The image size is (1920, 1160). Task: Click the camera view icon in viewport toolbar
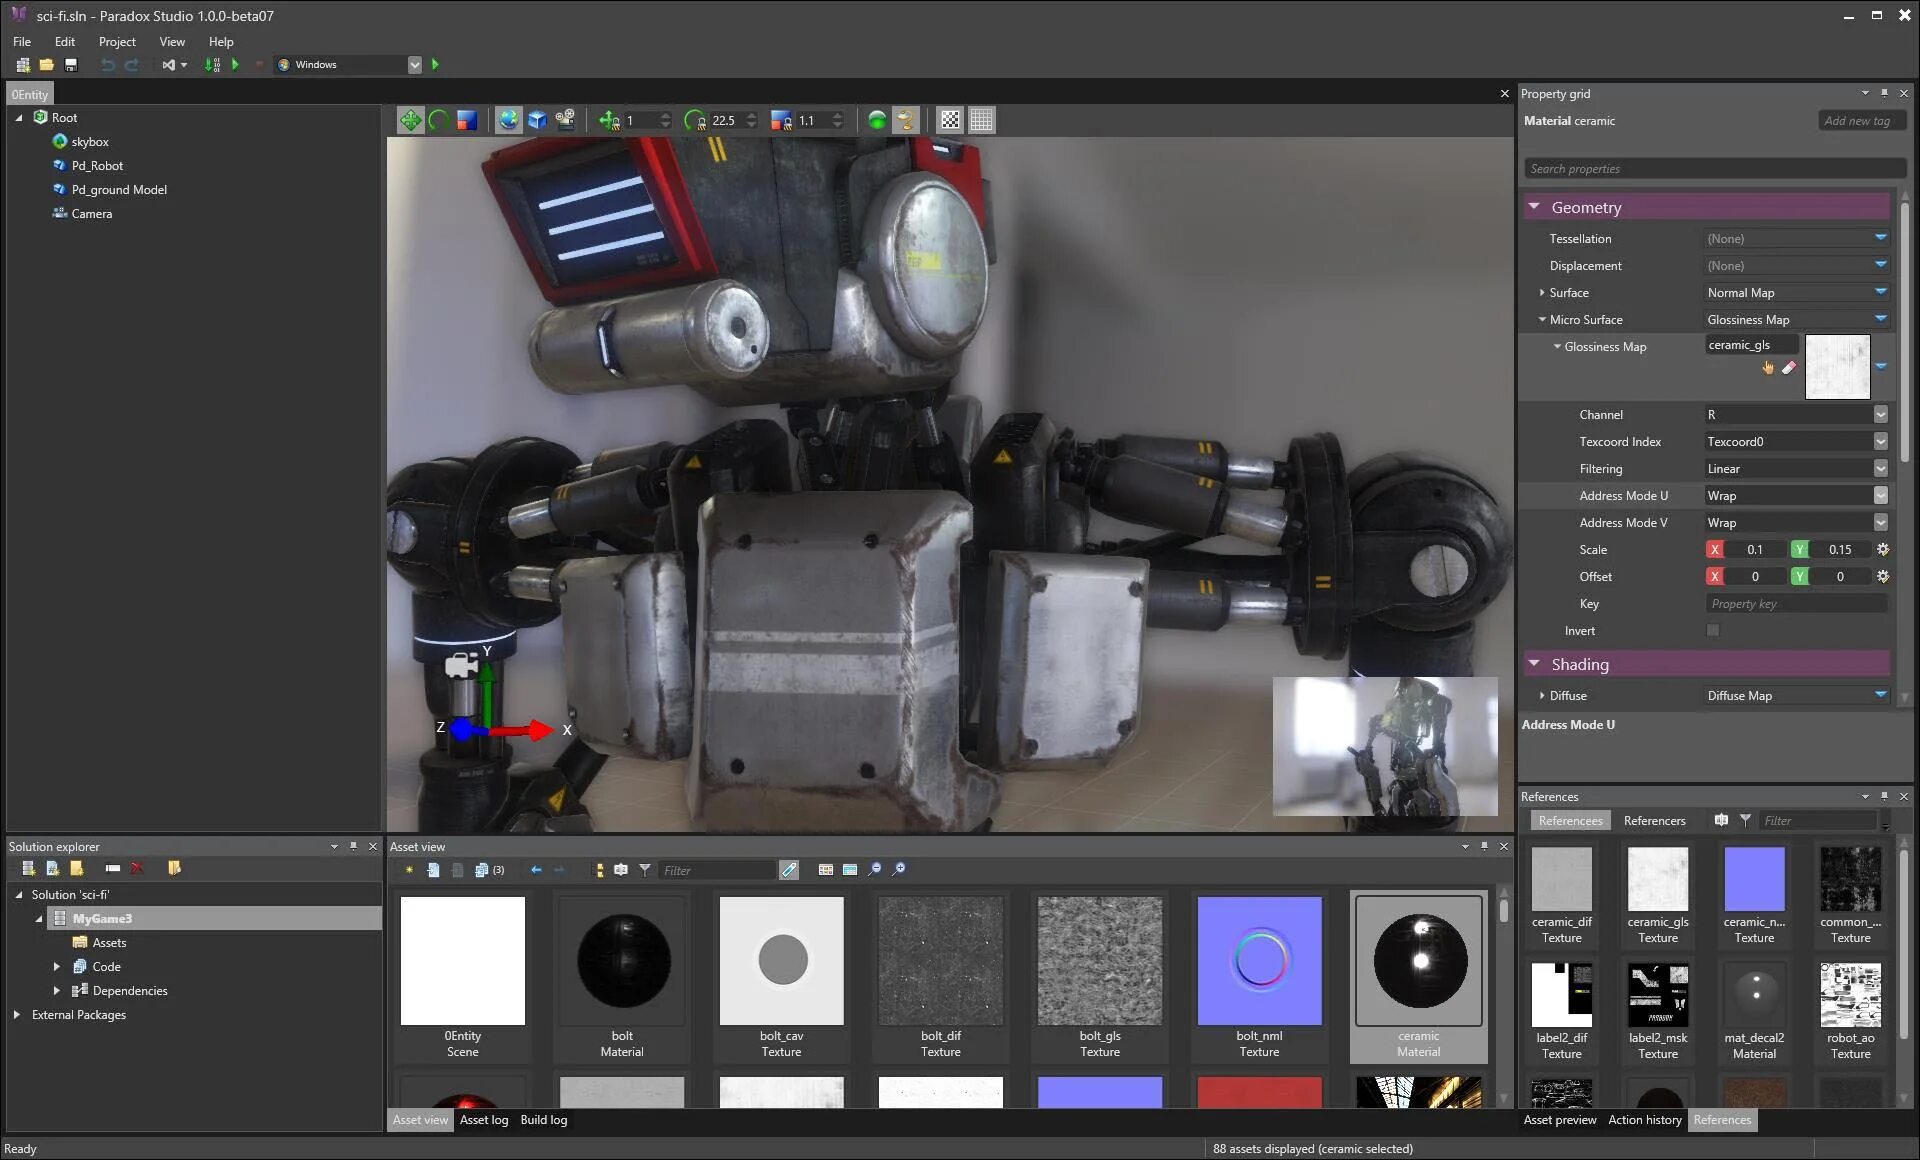pyautogui.click(x=565, y=121)
